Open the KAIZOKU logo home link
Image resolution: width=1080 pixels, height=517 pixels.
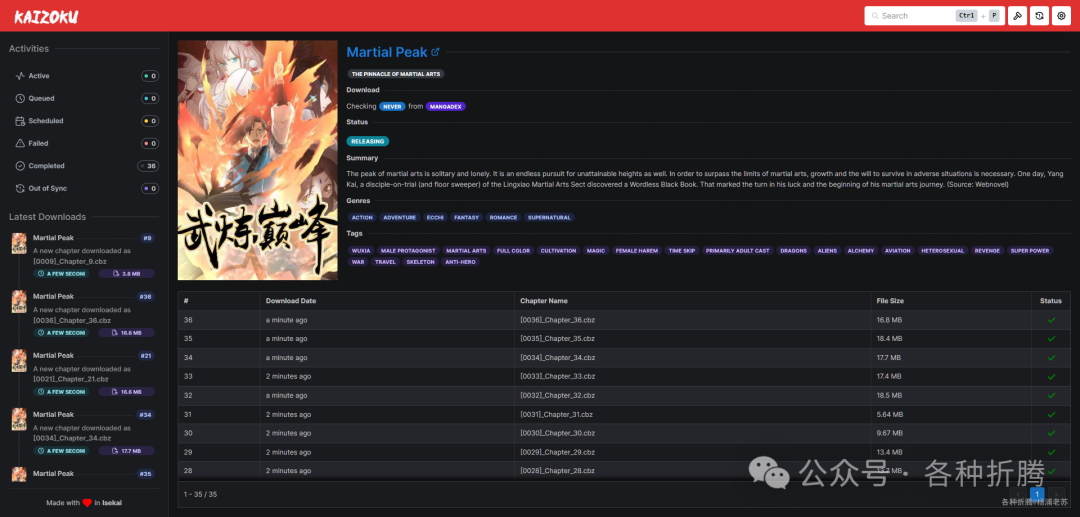46,16
